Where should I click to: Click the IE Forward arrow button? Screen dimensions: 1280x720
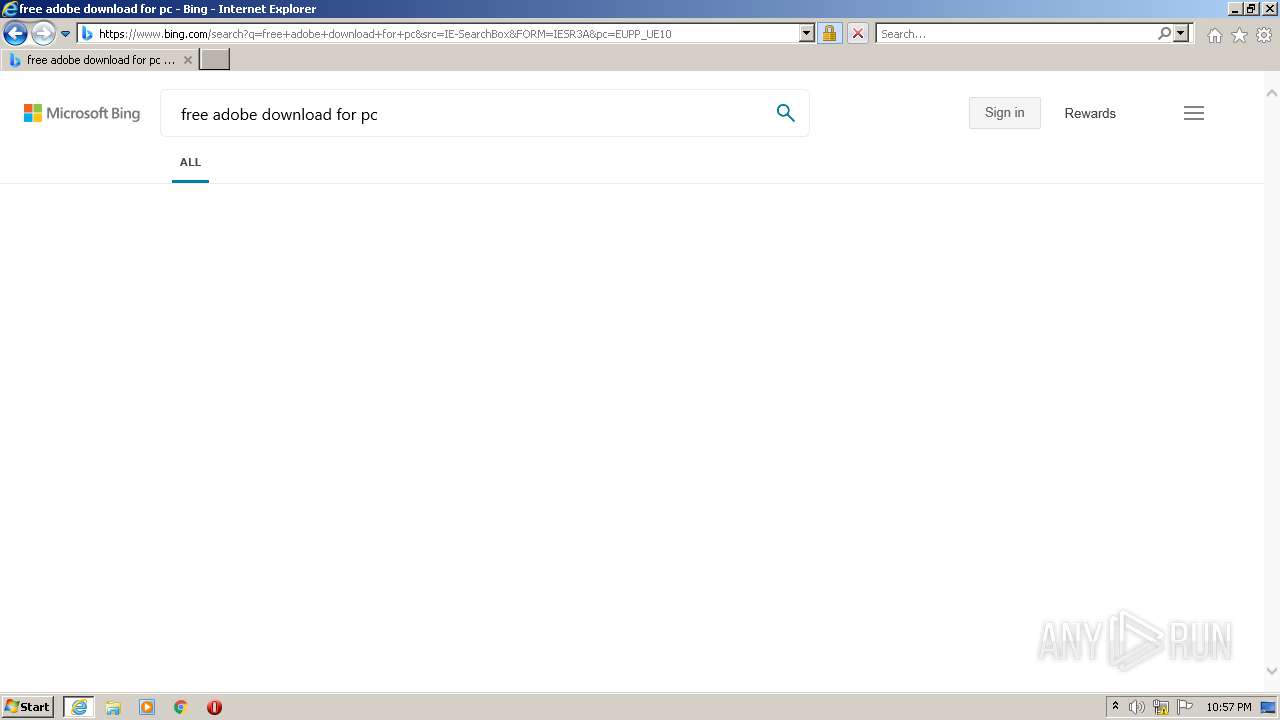(x=43, y=33)
